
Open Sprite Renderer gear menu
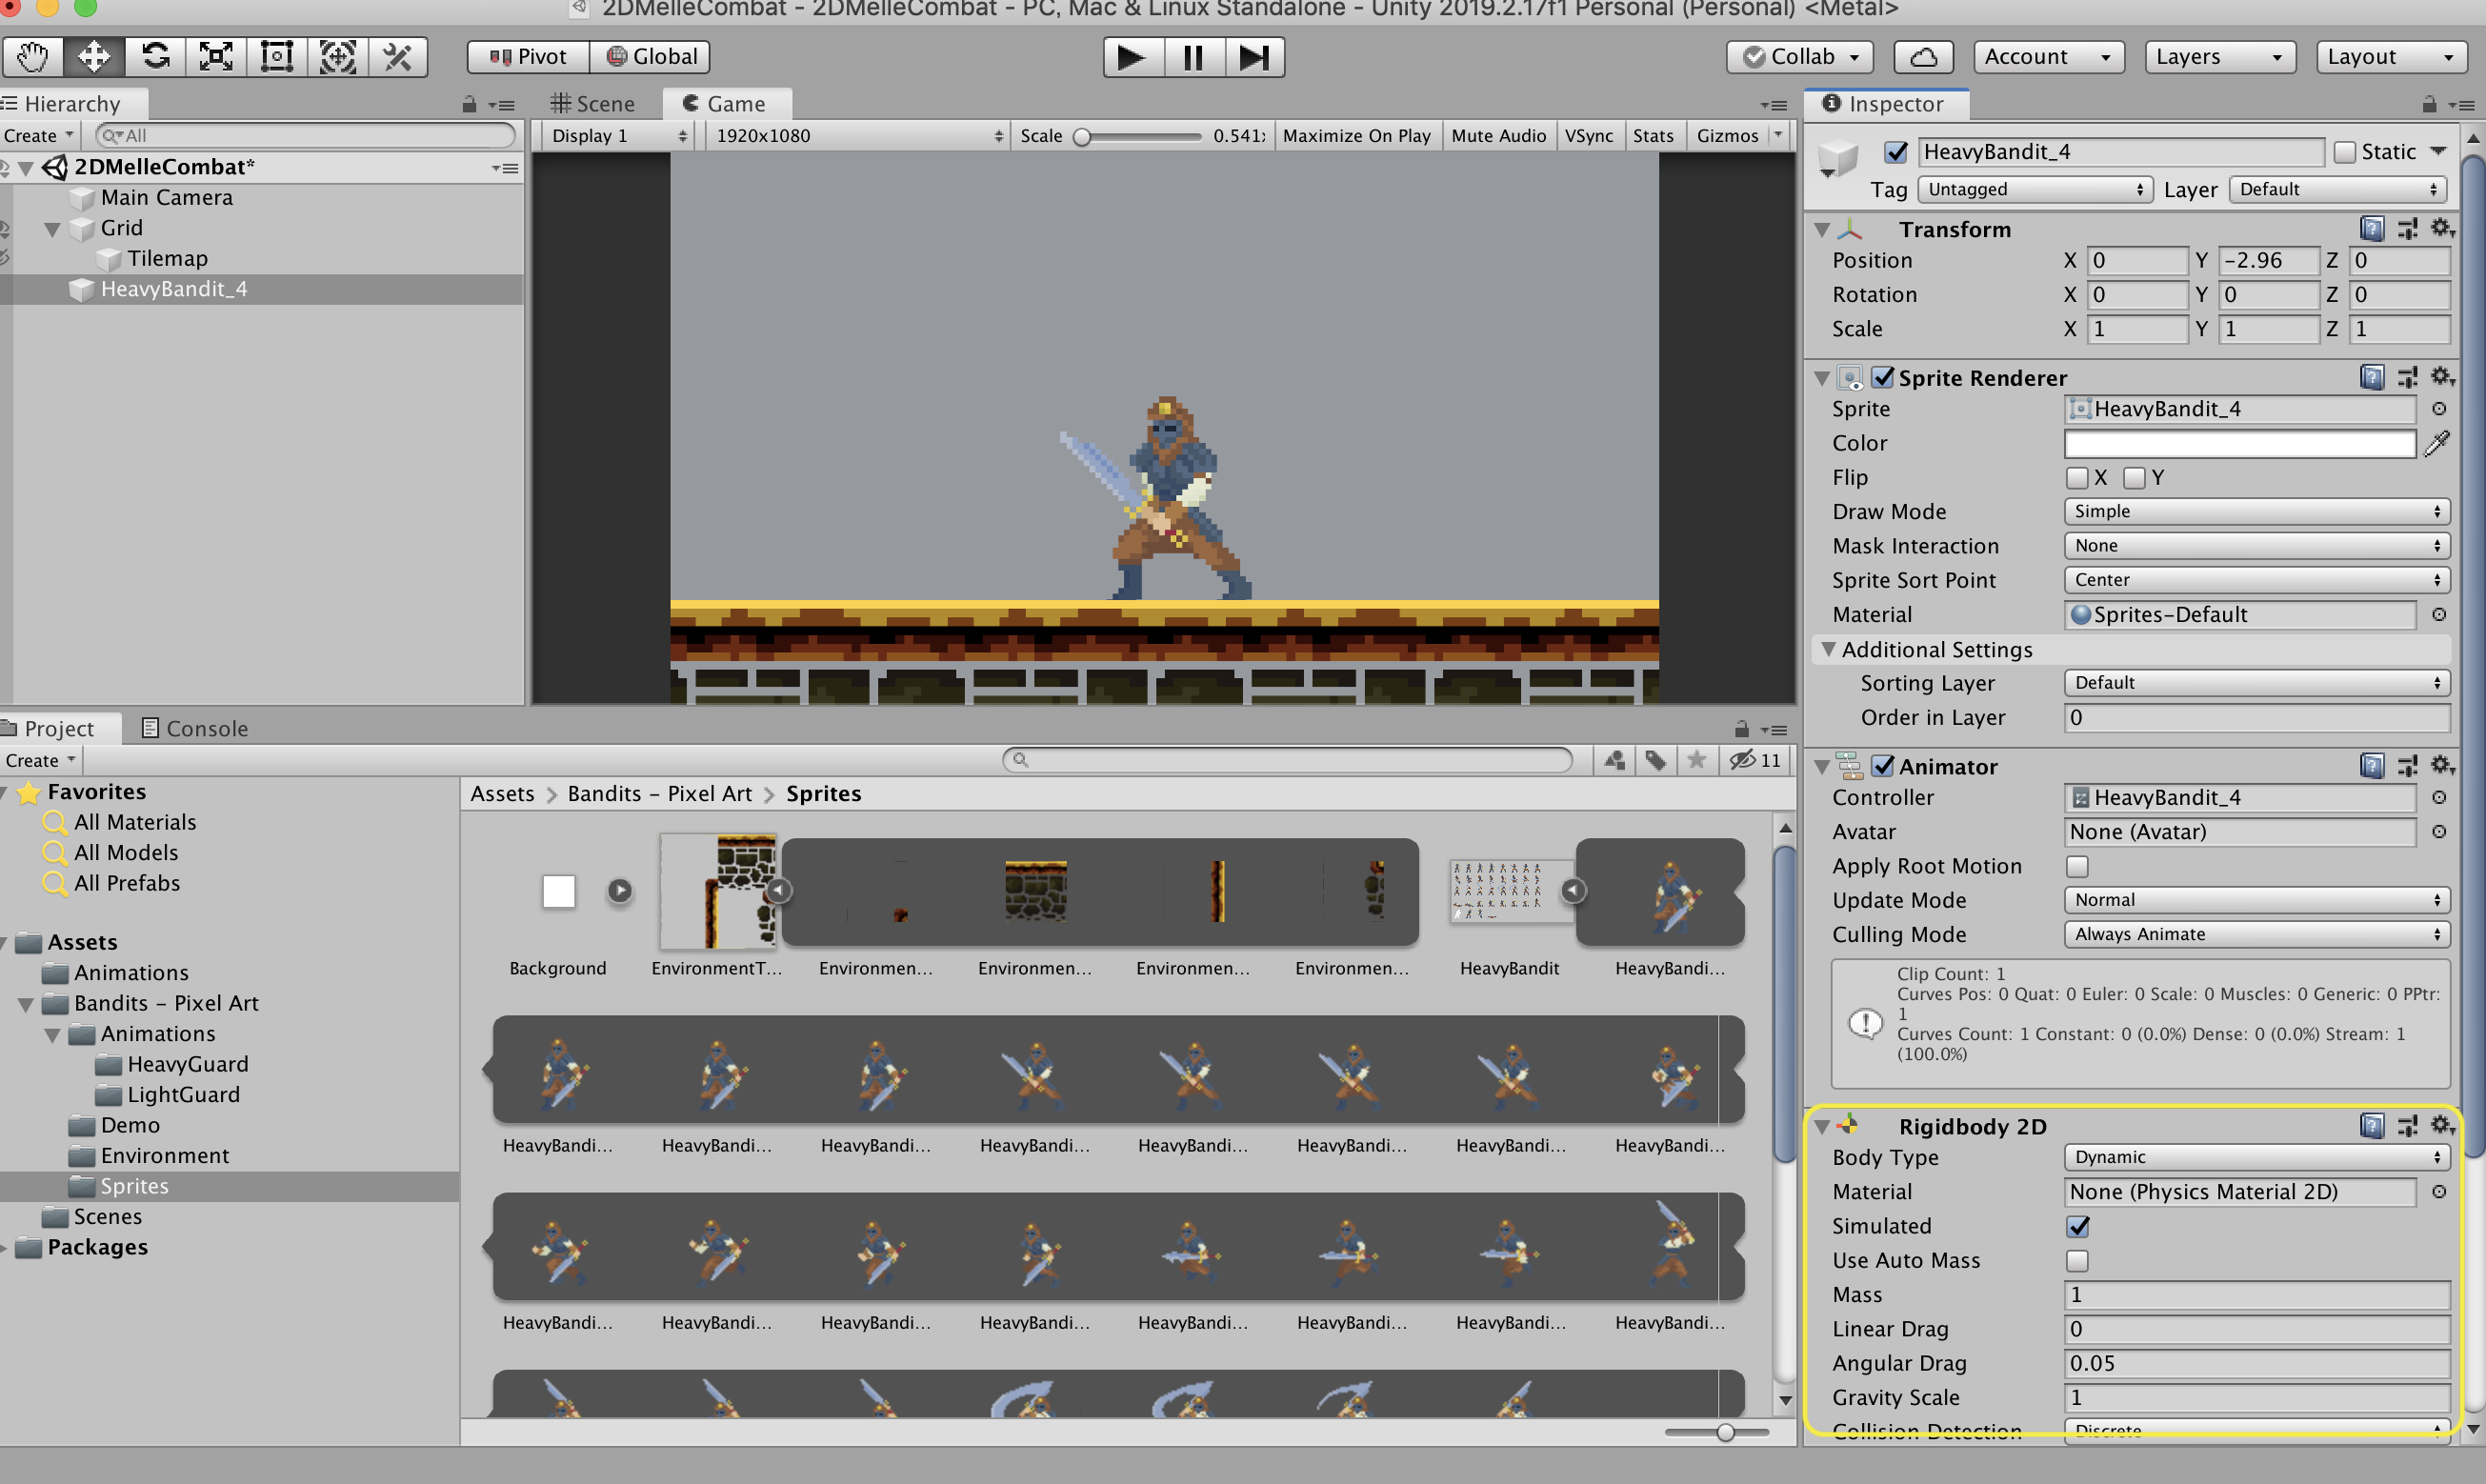(2442, 377)
